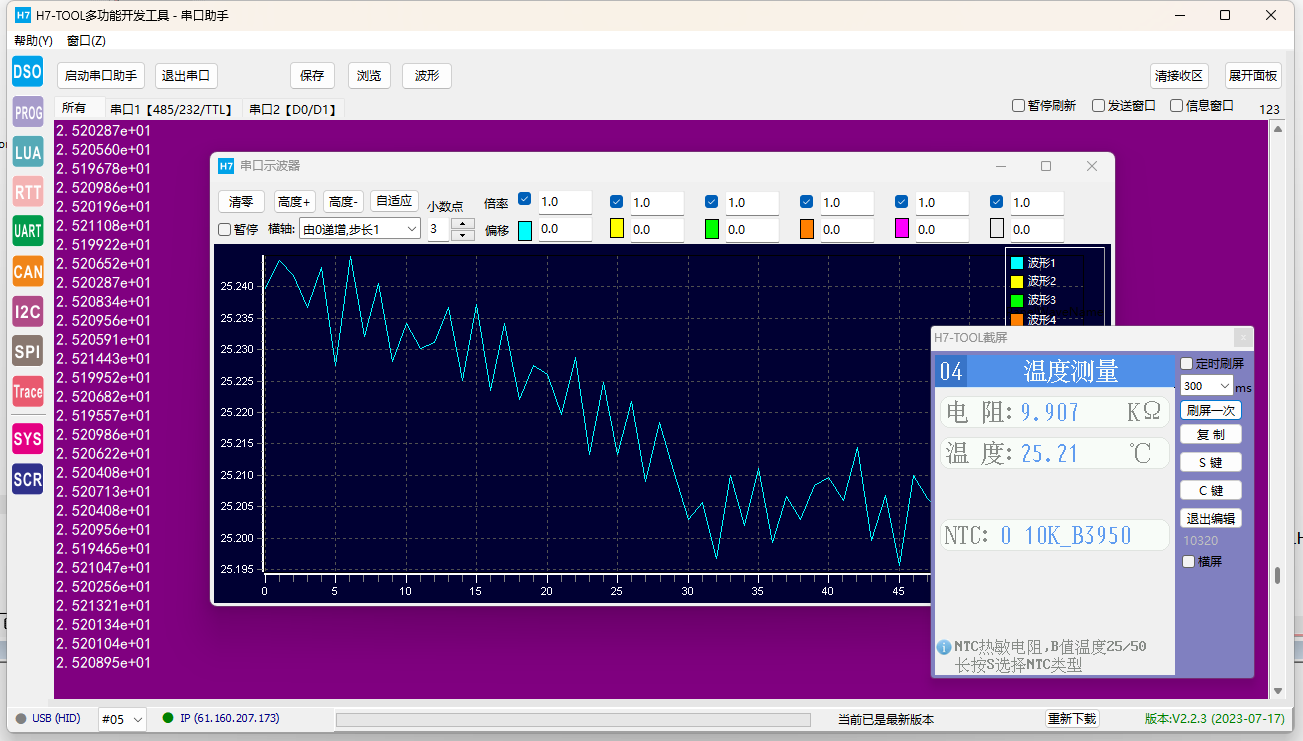Click the green IP connection status dot
The image size is (1303, 741).
coord(168,718)
